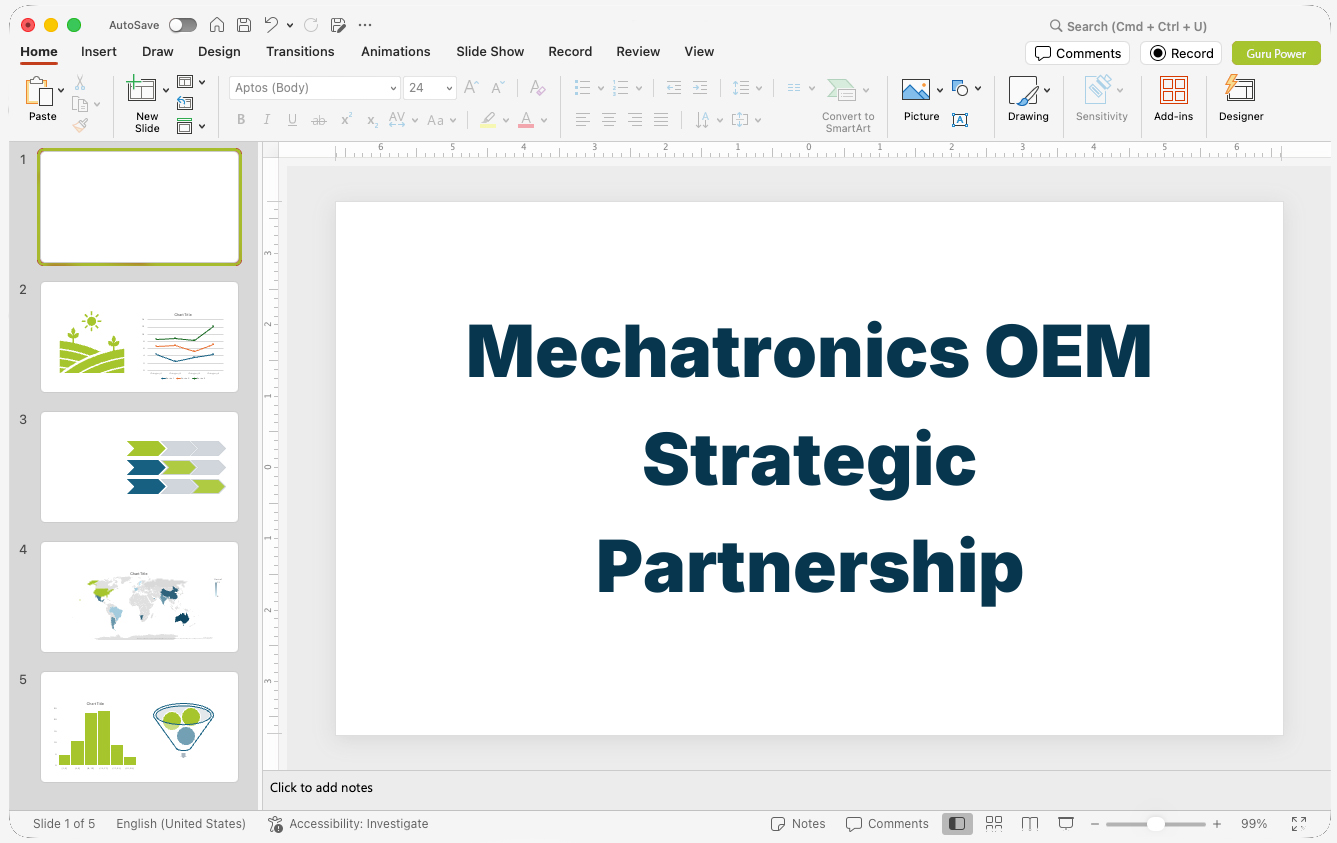Click the red font color swatch
The image size is (1337, 843).
[x=526, y=120]
